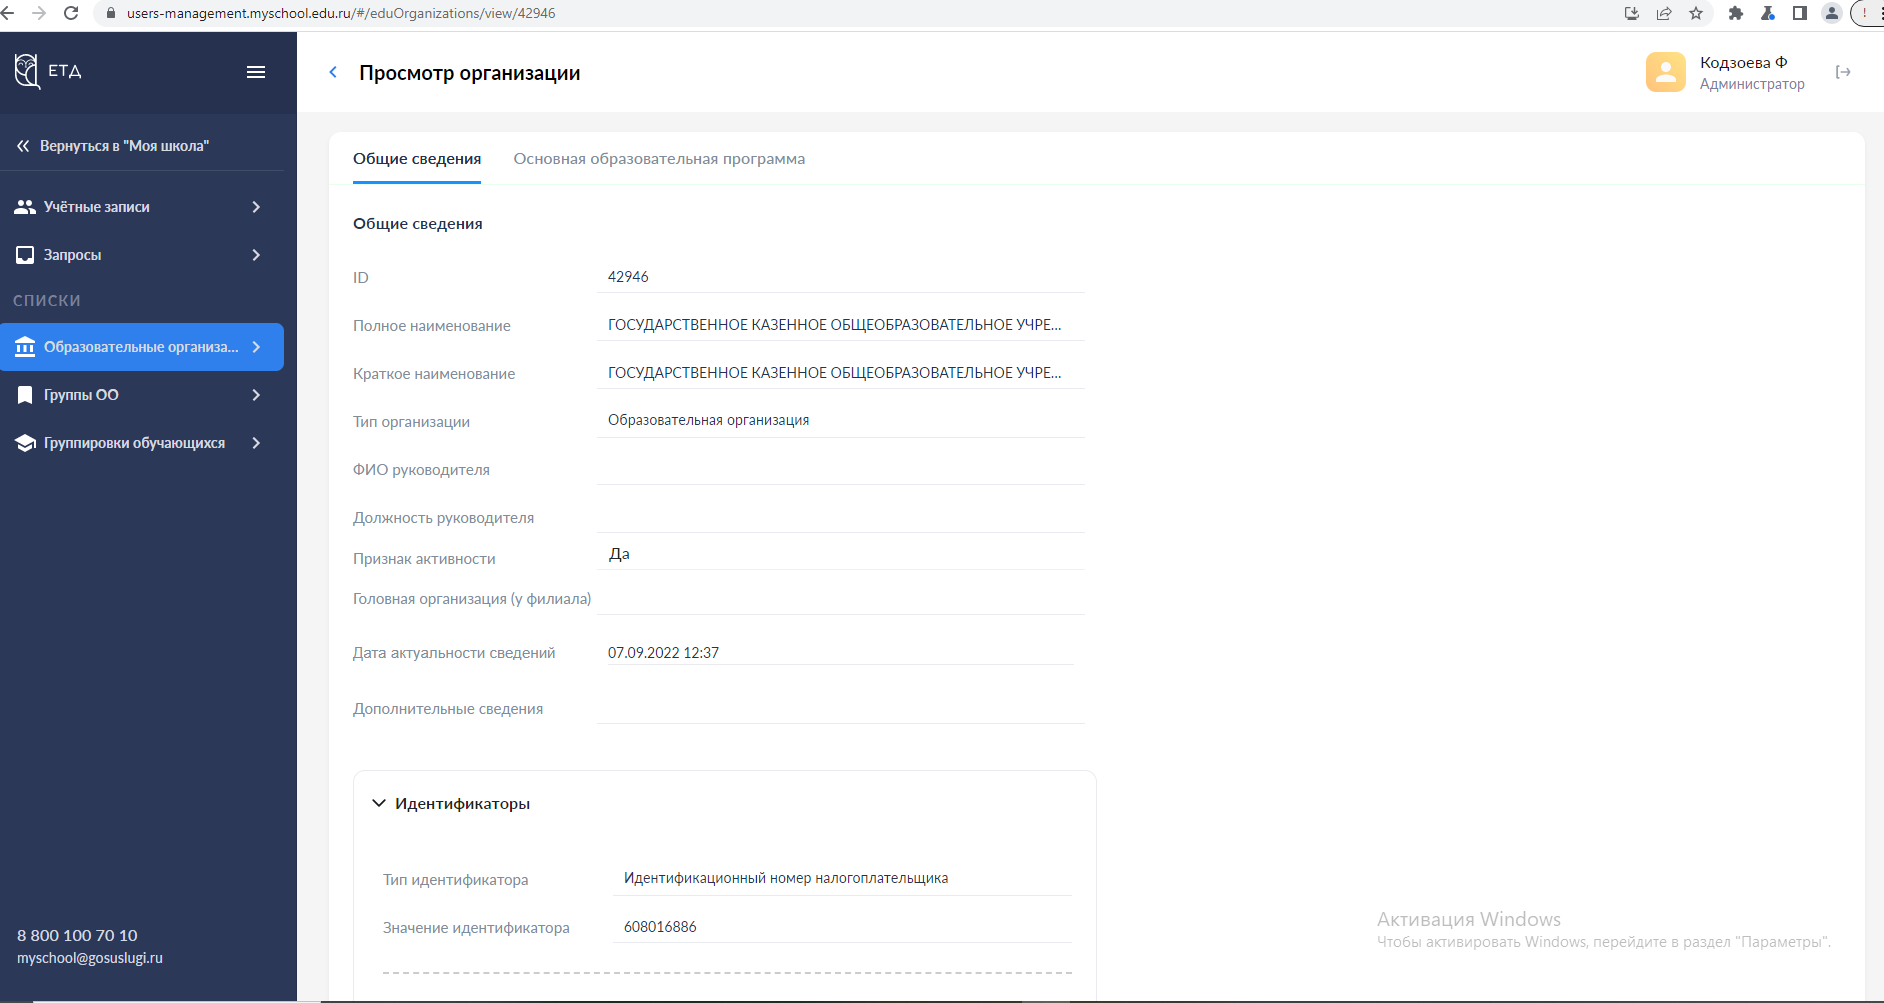Screen dimensions: 1884x1003
Task: Click browser back arrow
Action: [x=8, y=13]
